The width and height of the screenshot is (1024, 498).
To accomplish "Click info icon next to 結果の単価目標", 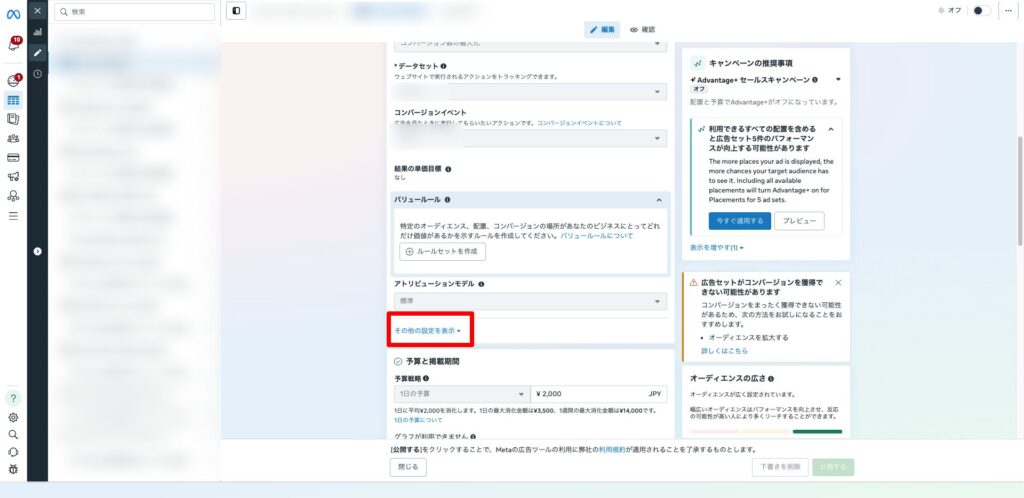I will (x=448, y=169).
